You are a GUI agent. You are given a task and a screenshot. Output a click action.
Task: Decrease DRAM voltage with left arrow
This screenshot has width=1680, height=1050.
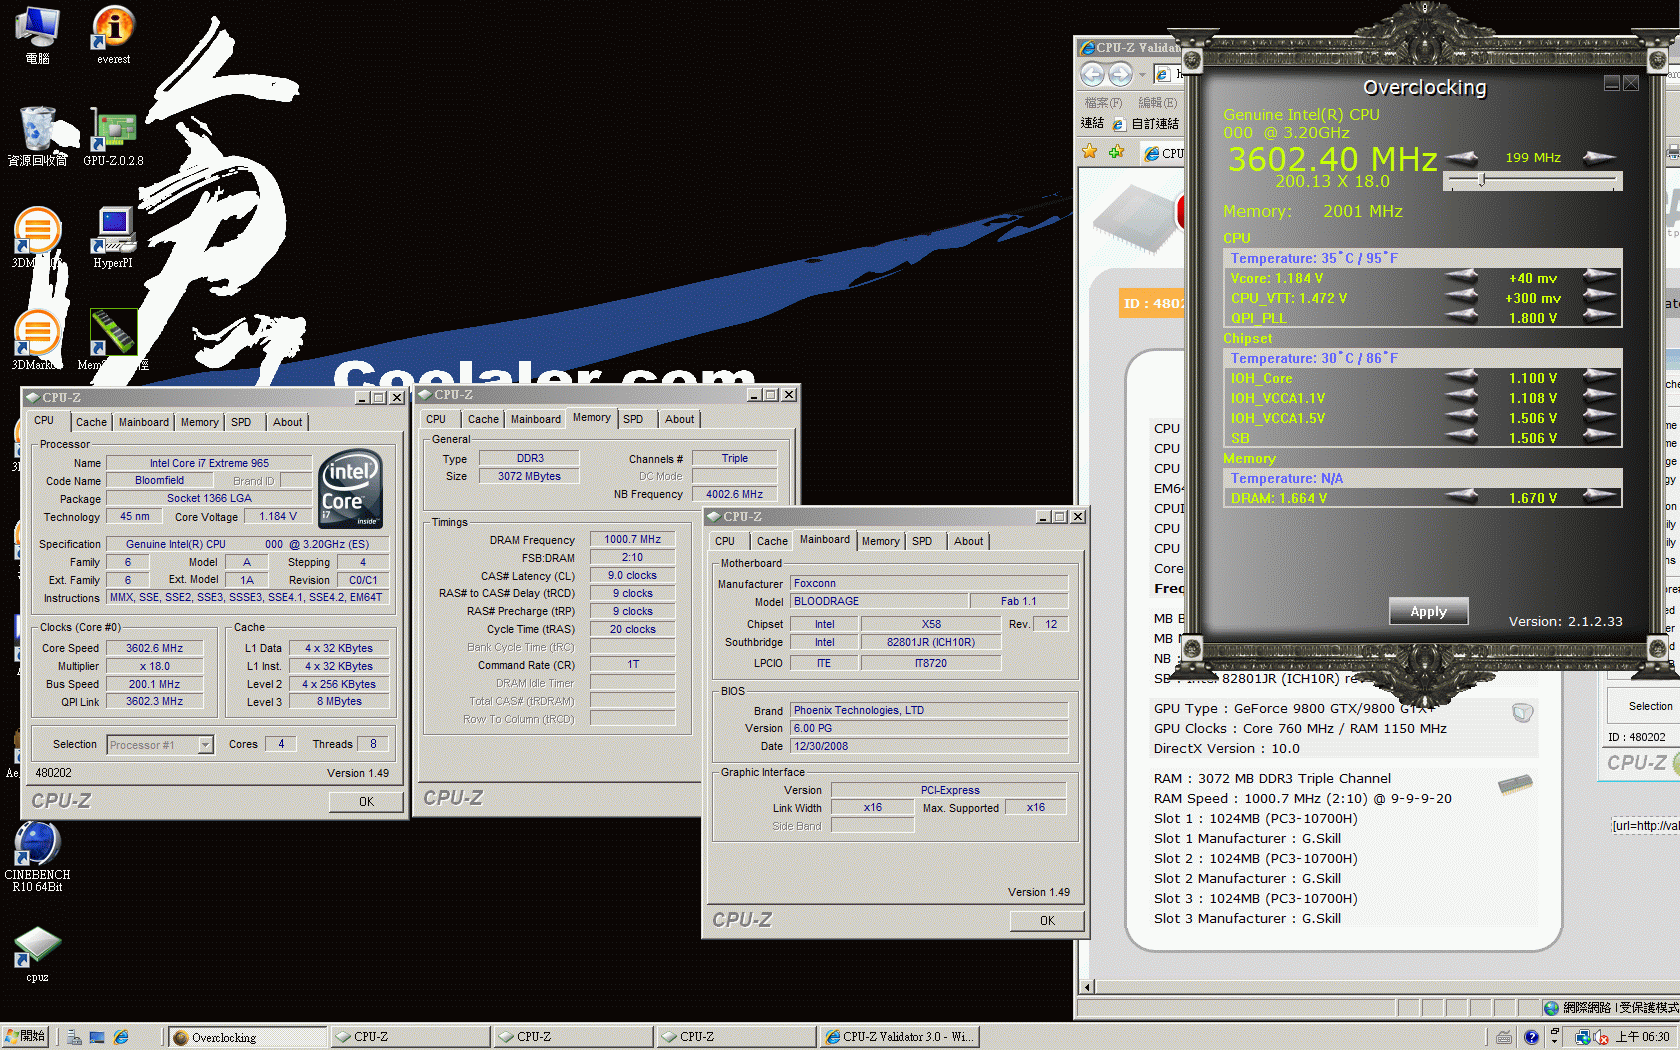point(1462,497)
